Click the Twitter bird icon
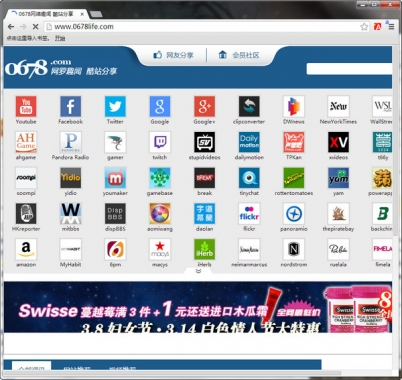Screen dimensions: 402x380 coord(115,106)
